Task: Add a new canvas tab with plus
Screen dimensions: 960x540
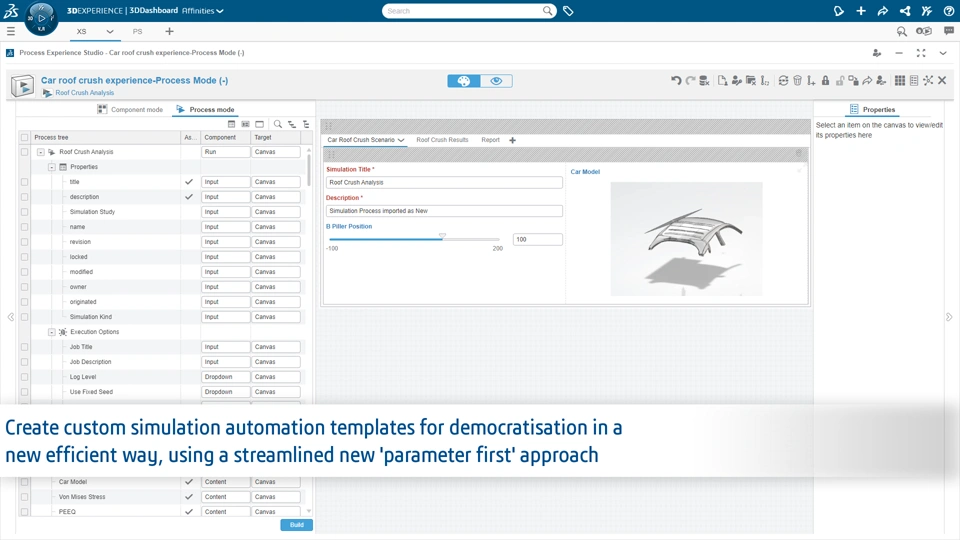Action: [x=512, y=140]
